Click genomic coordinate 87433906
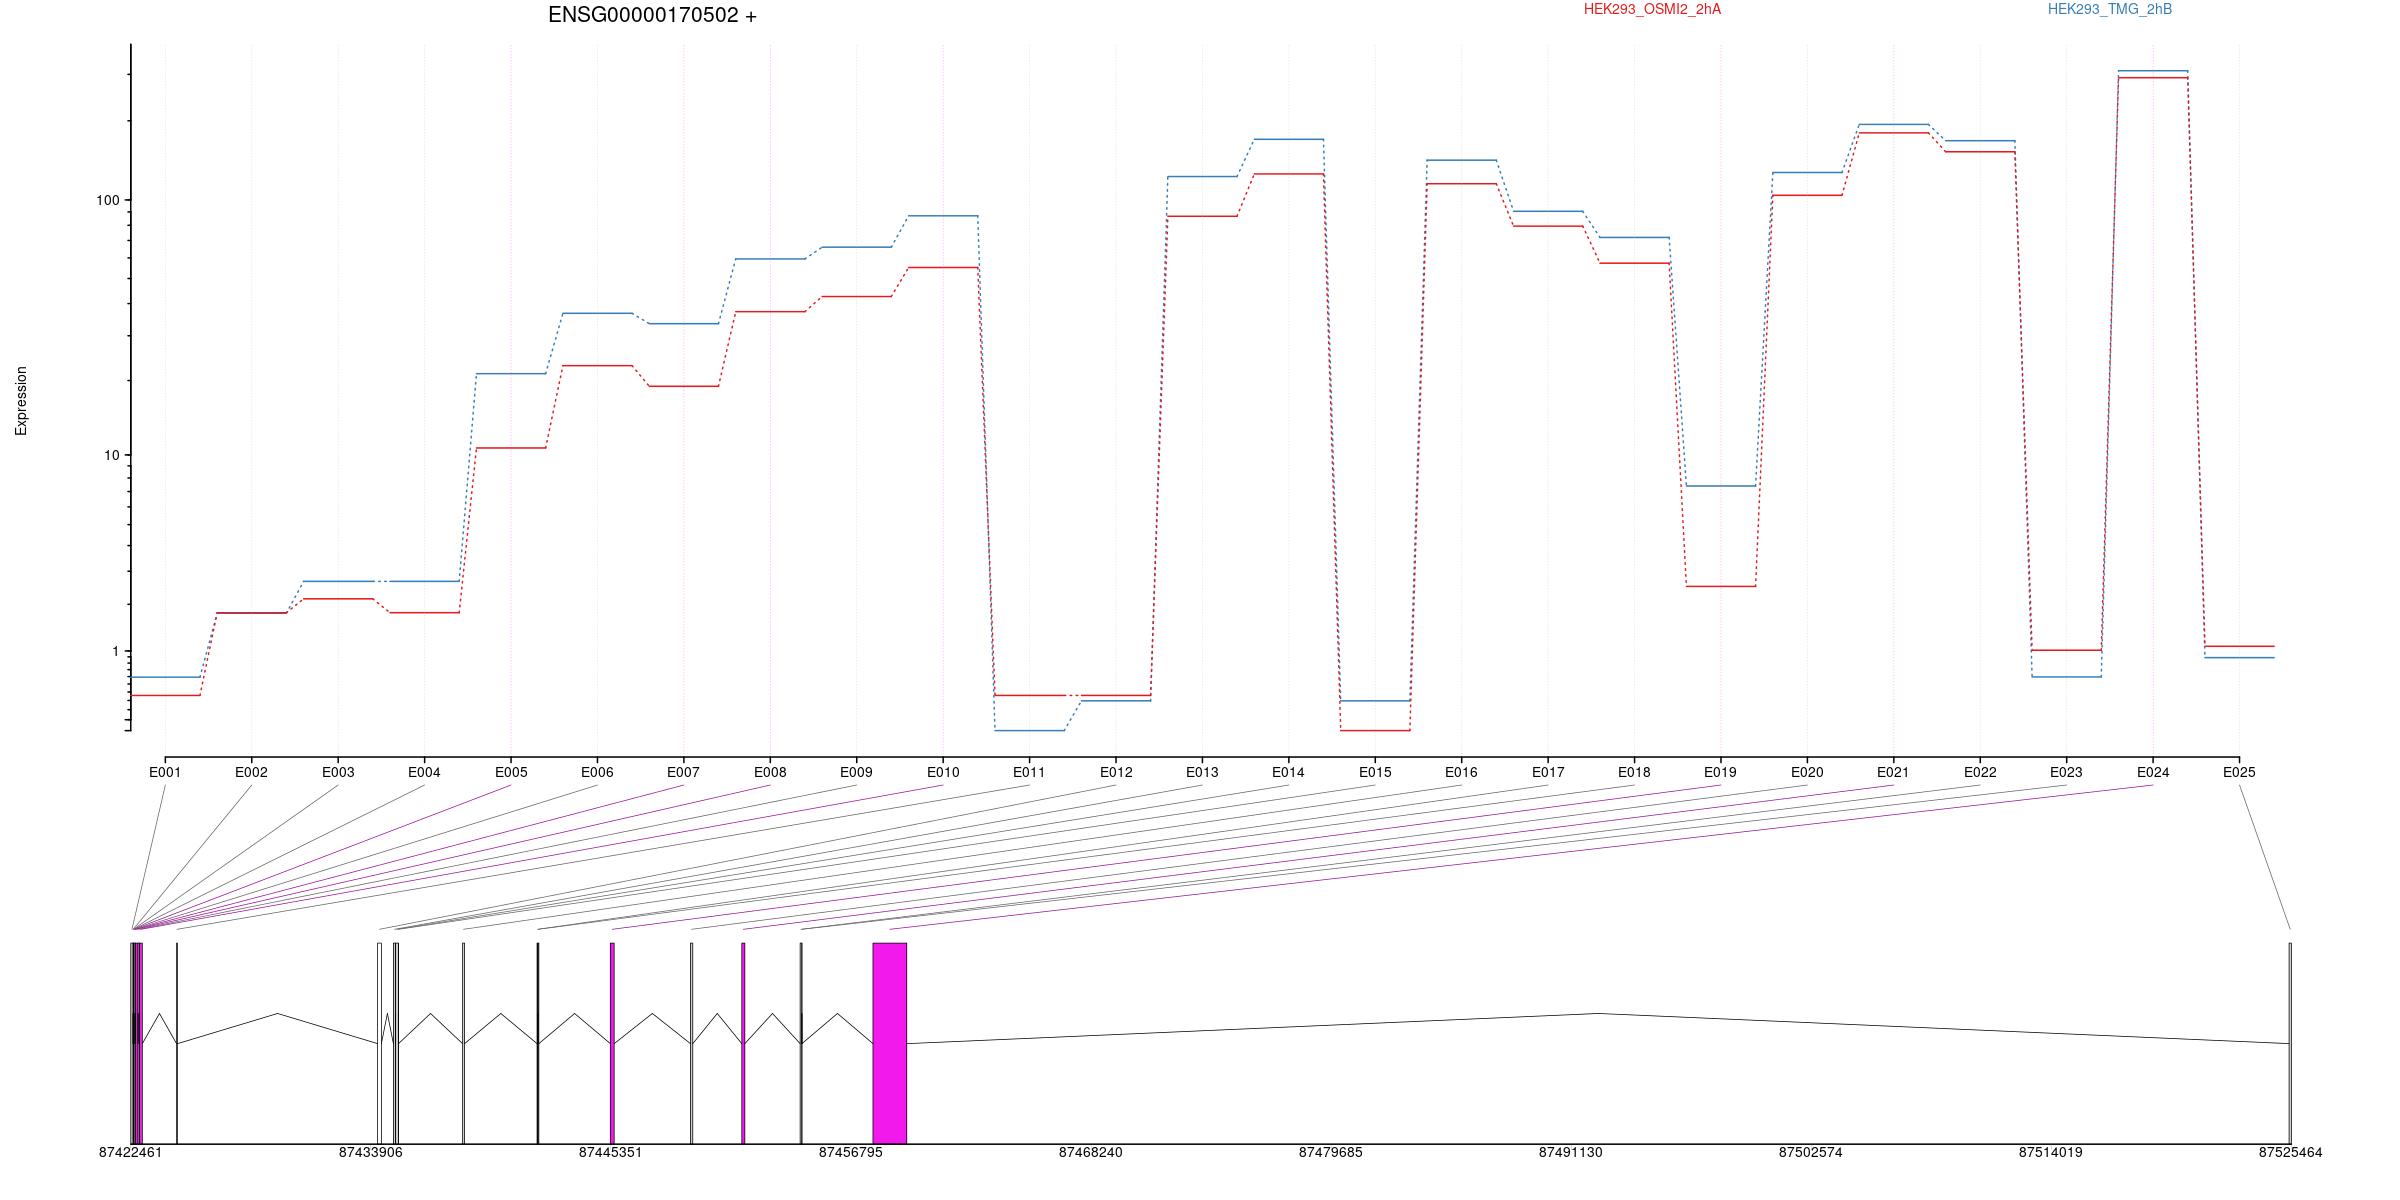The image size is (2400, 1200). click(370, 1152)
